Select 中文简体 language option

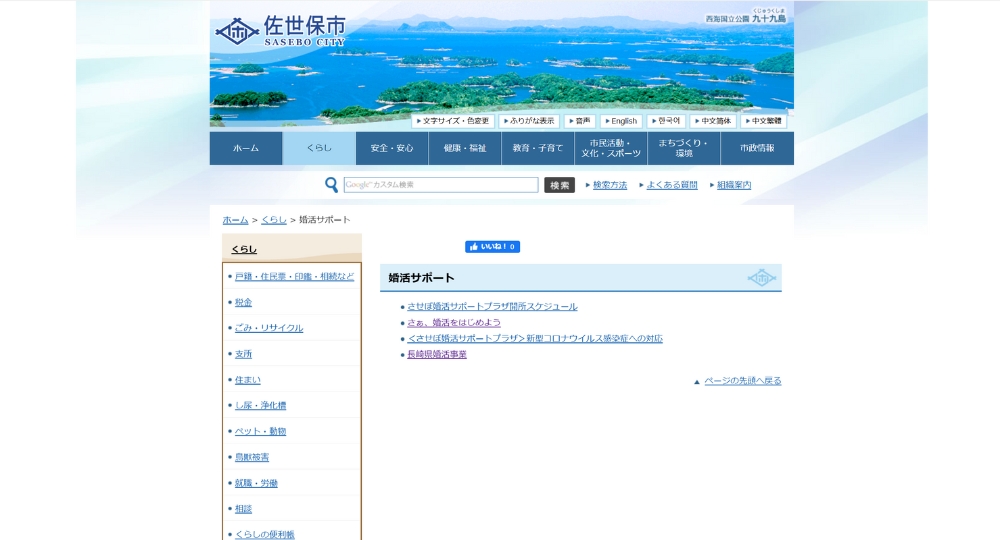712,121
